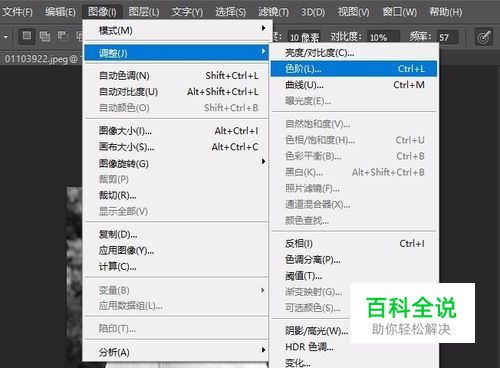Expand the 调整(J) submenu
Viewport: 500px width, 368px height.
tap(176, 53)
